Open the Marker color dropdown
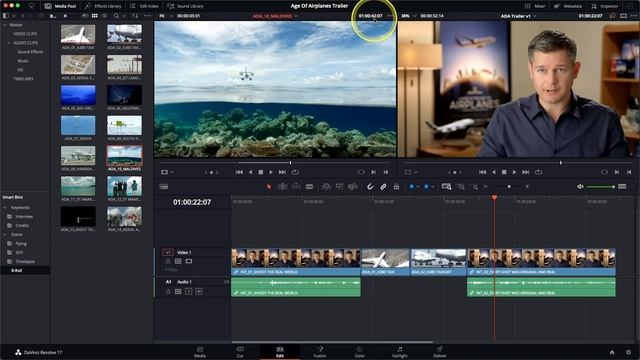 point(432,187)
